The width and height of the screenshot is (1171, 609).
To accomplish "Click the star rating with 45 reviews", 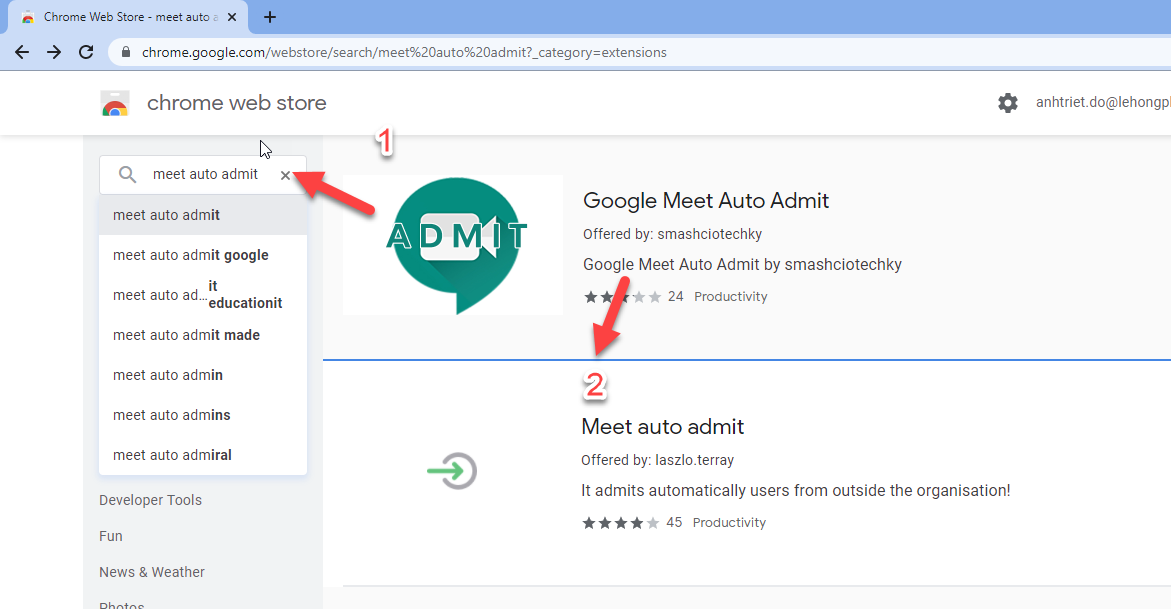I will [621, 523].
